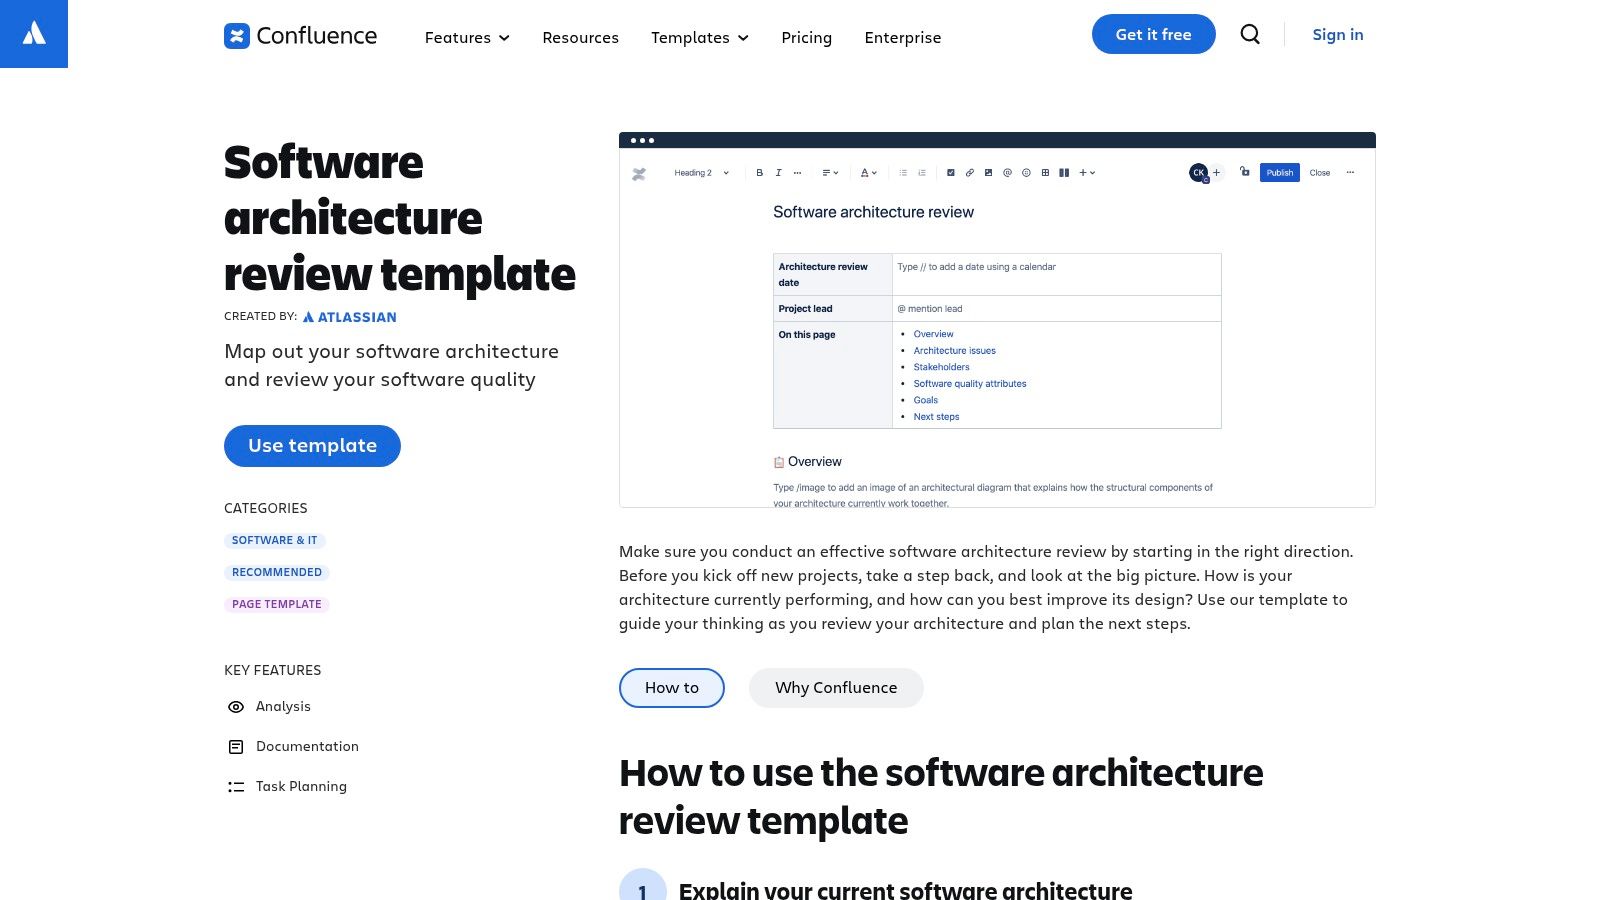Click the Analysis eye icon
Screen dimensions: 1600x900
click(x=236, y=707)
